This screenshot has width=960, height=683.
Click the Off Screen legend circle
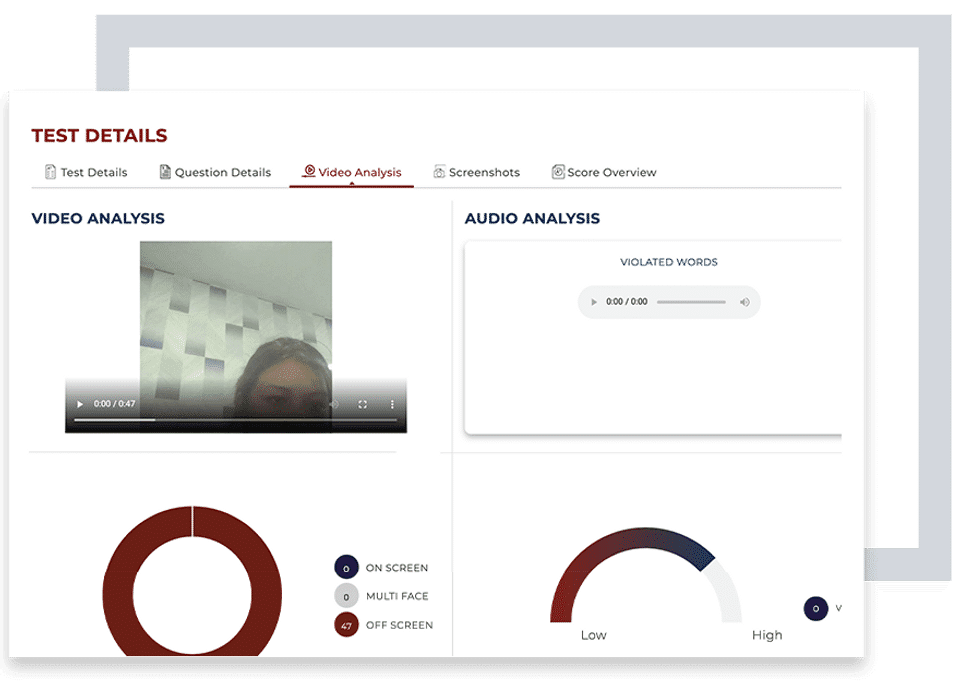click(x=346, y=625)
